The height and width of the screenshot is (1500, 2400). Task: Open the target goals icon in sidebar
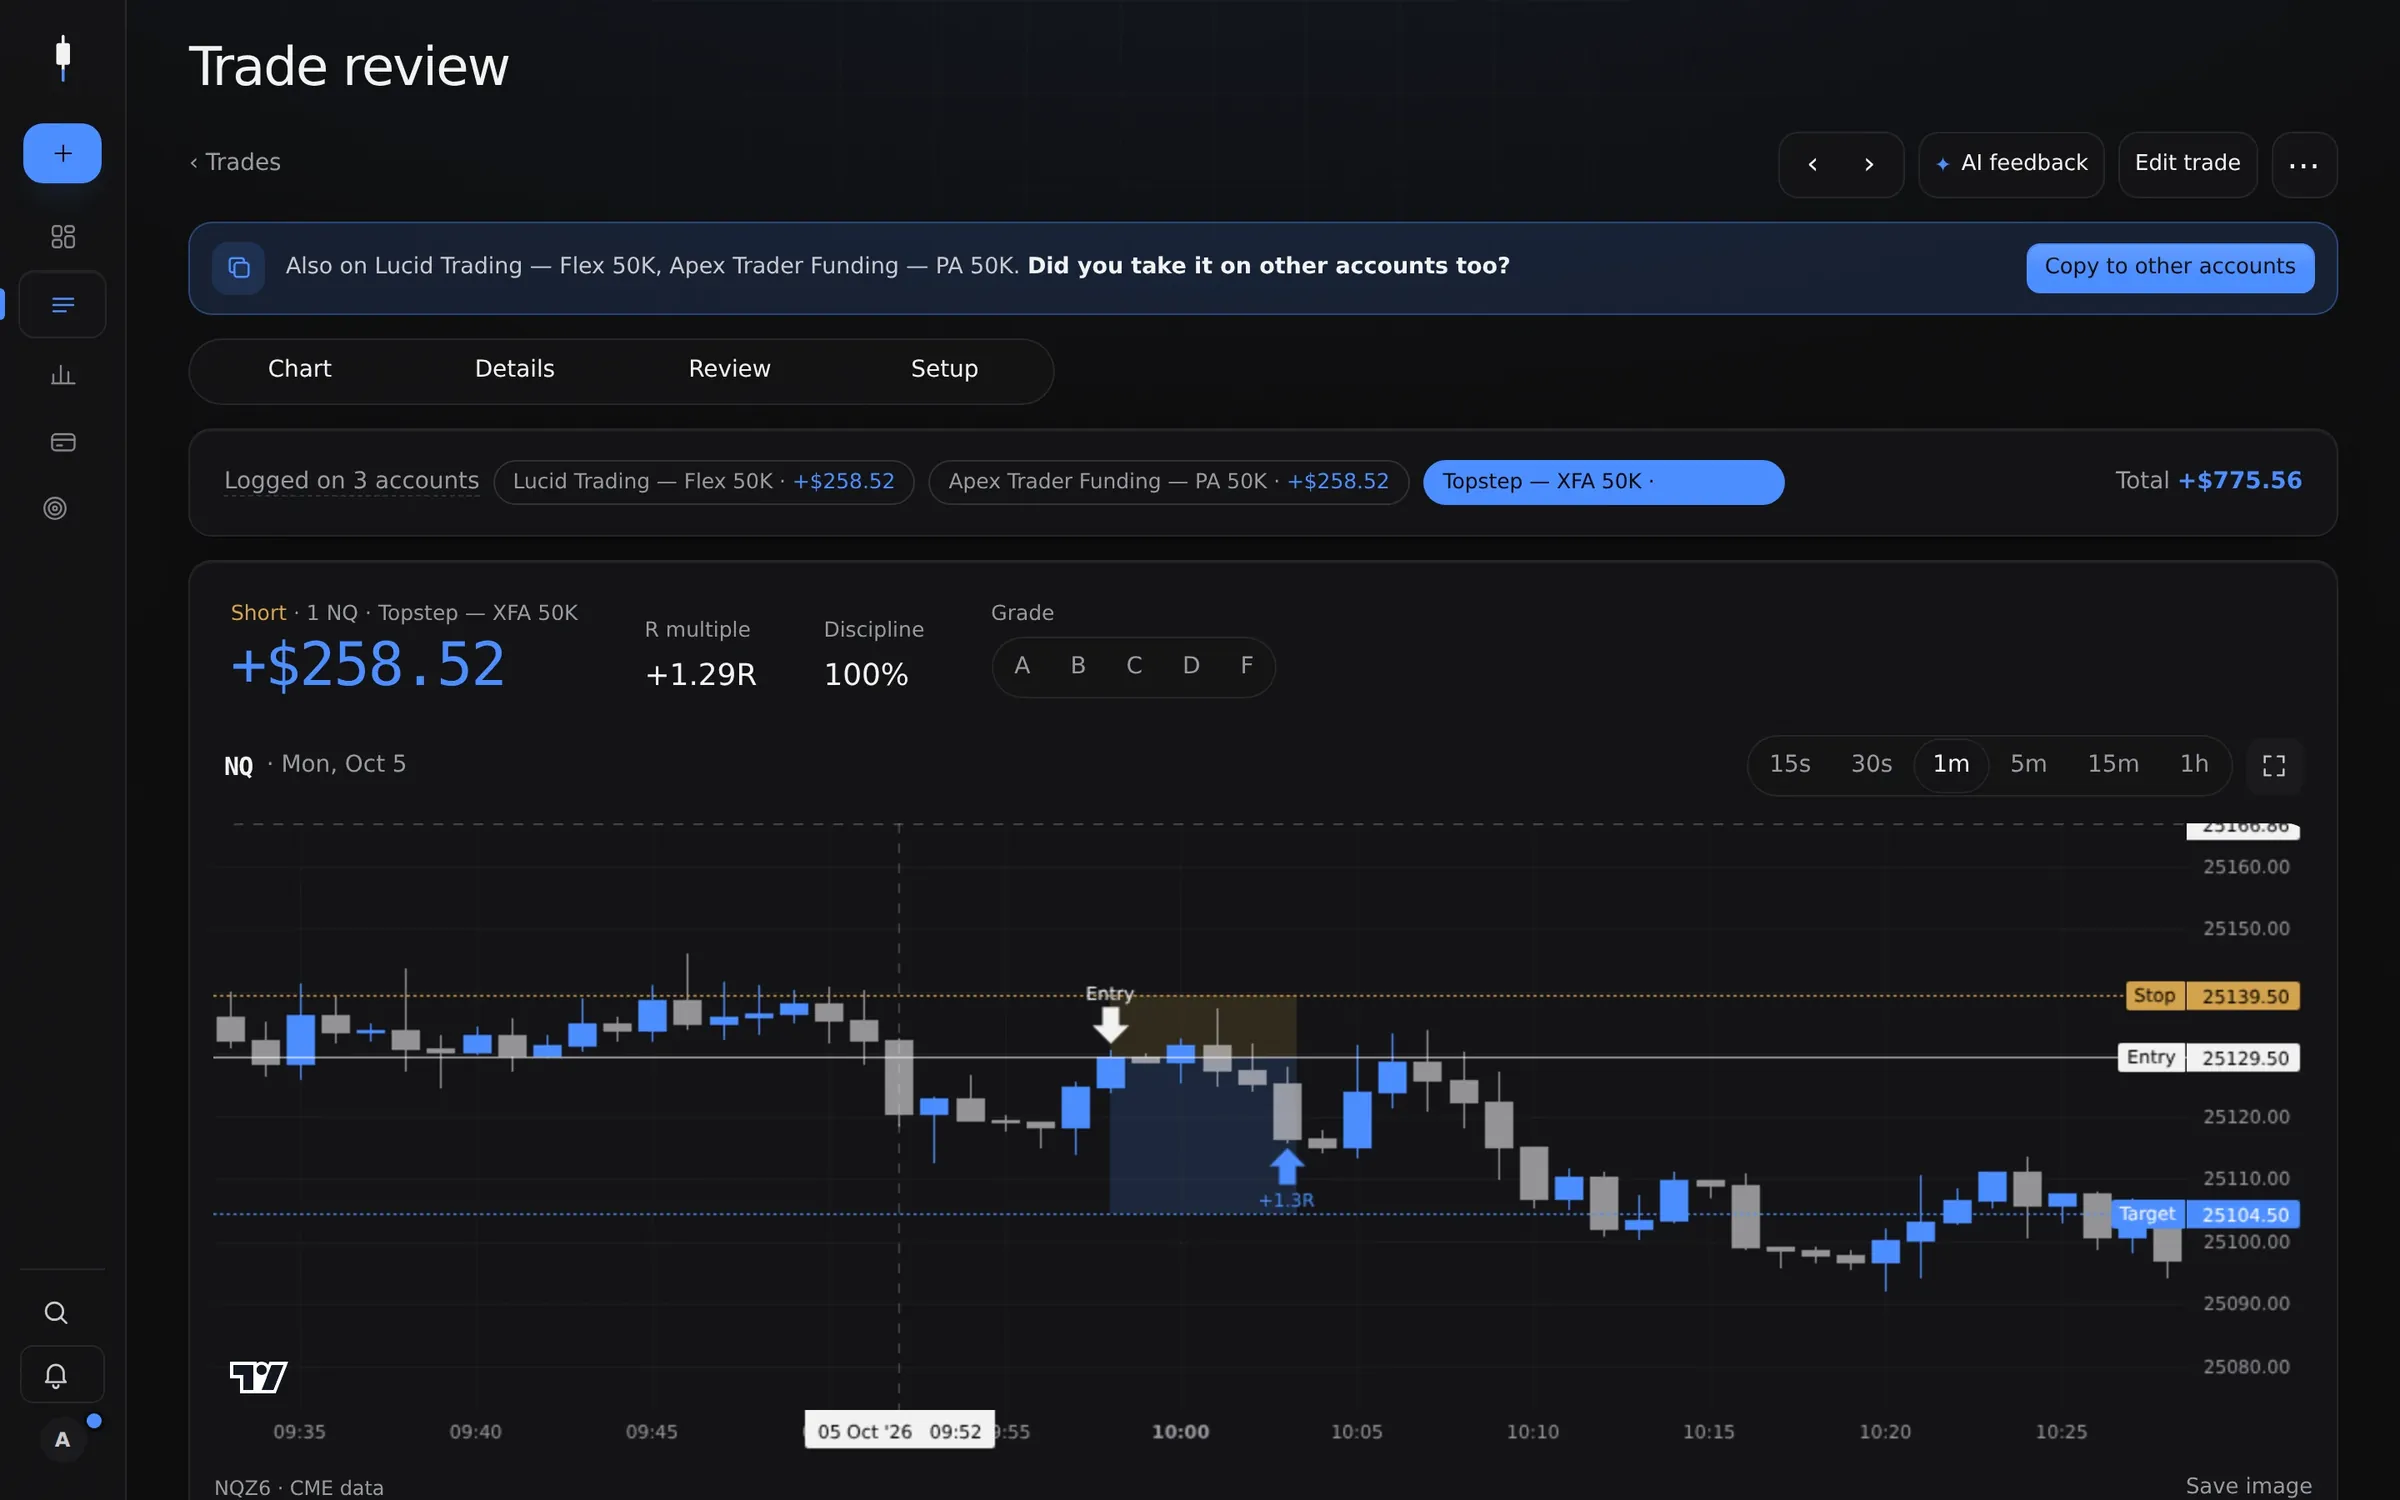click(x=55, y=508)
